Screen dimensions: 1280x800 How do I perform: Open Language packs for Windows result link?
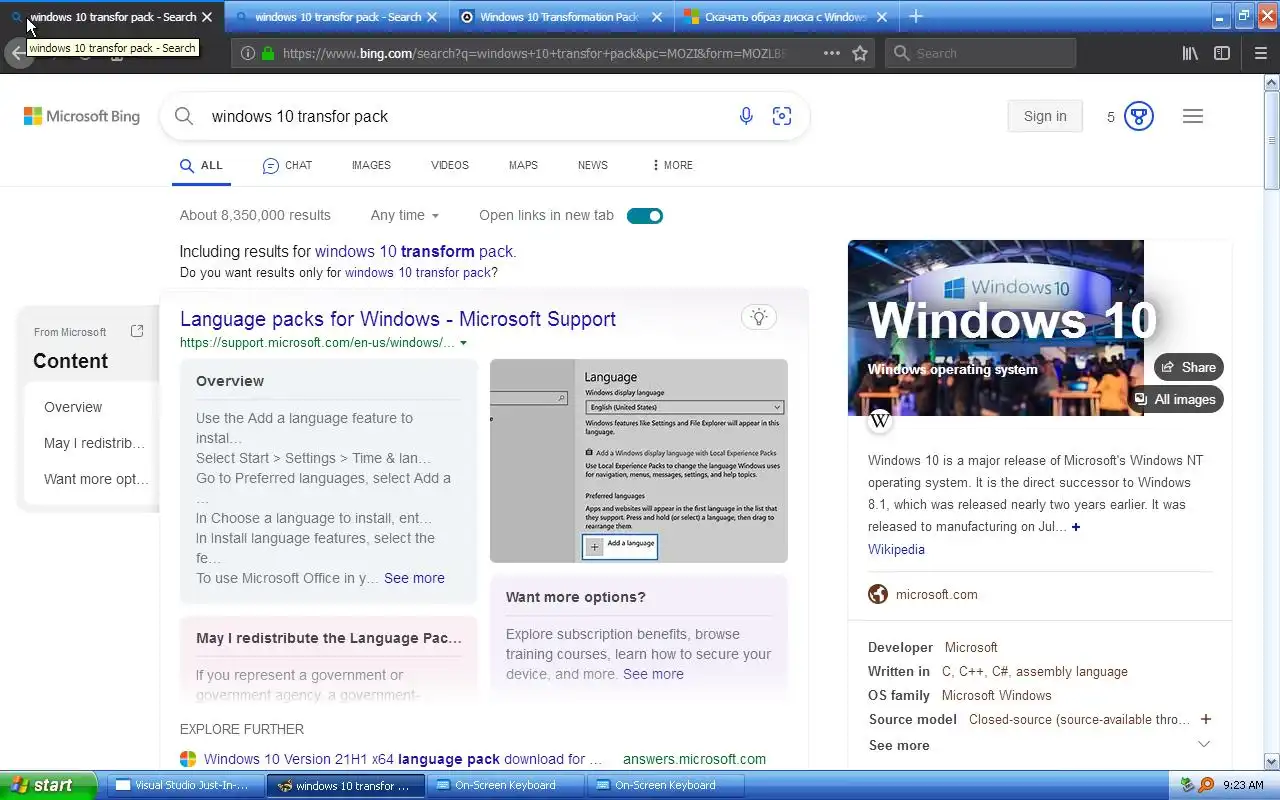pyautogui.click(x=398, y=319)
